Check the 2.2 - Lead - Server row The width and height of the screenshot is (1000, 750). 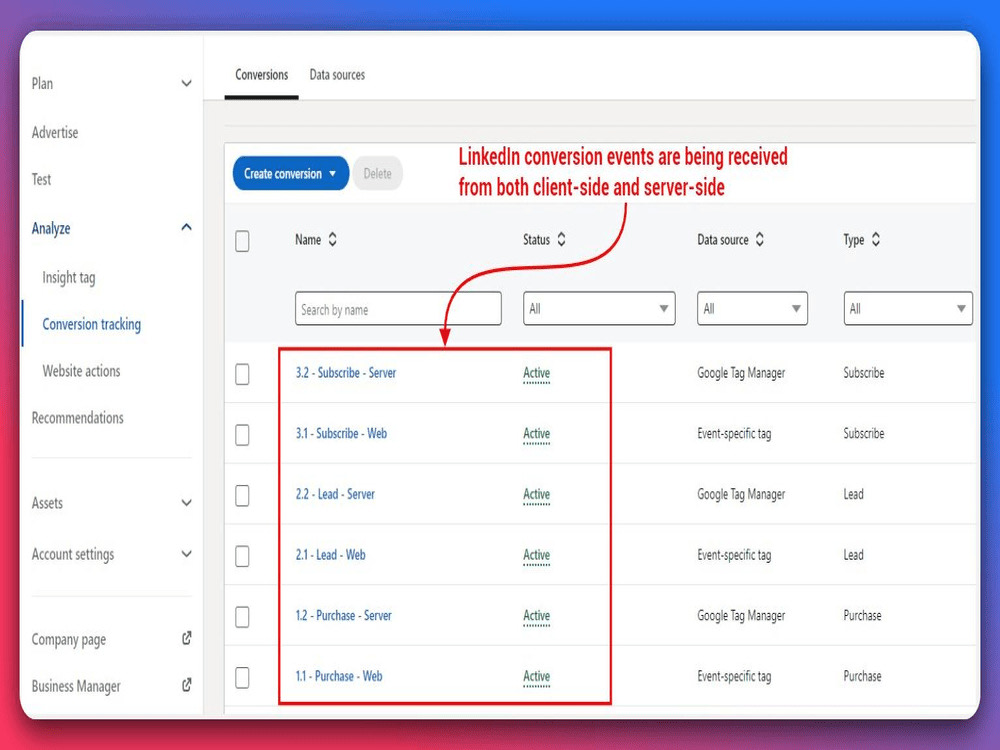pyautogui.click(x=242, y=496)
